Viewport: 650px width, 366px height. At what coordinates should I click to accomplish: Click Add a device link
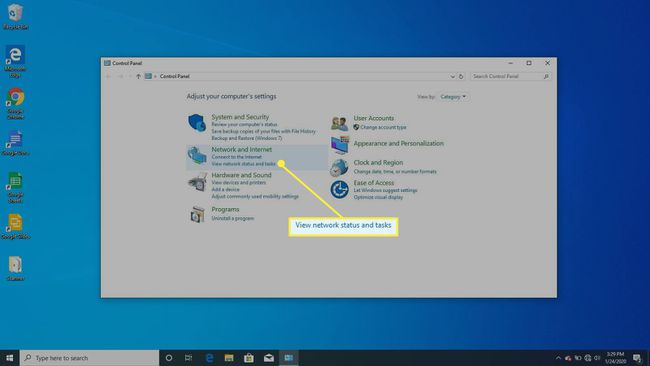click(226, 189)
